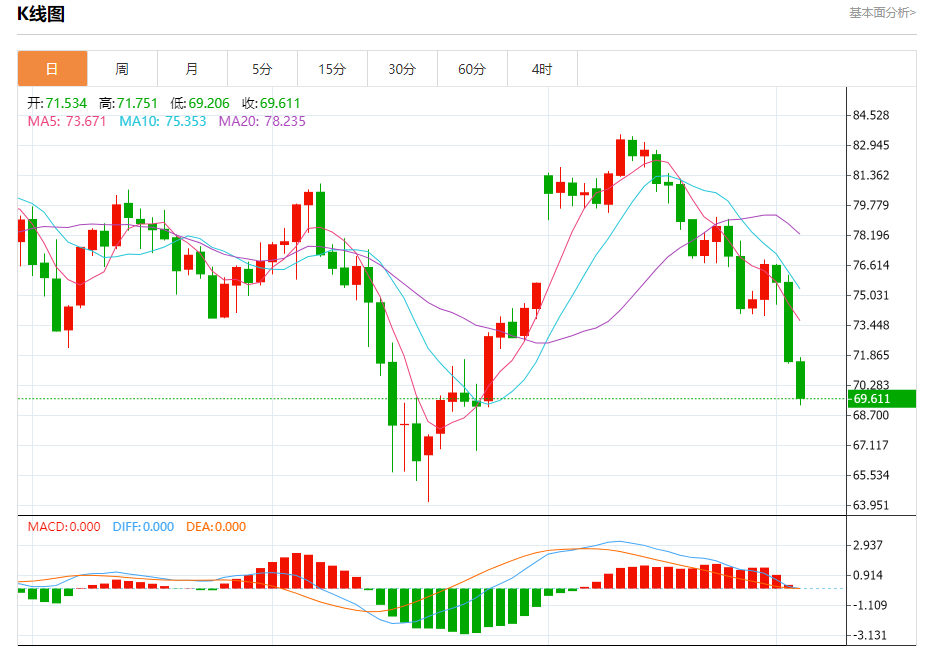Screen dimensions: 934x646
Task: Click the 73.448 price axis label
Action: tap(871, 325)
